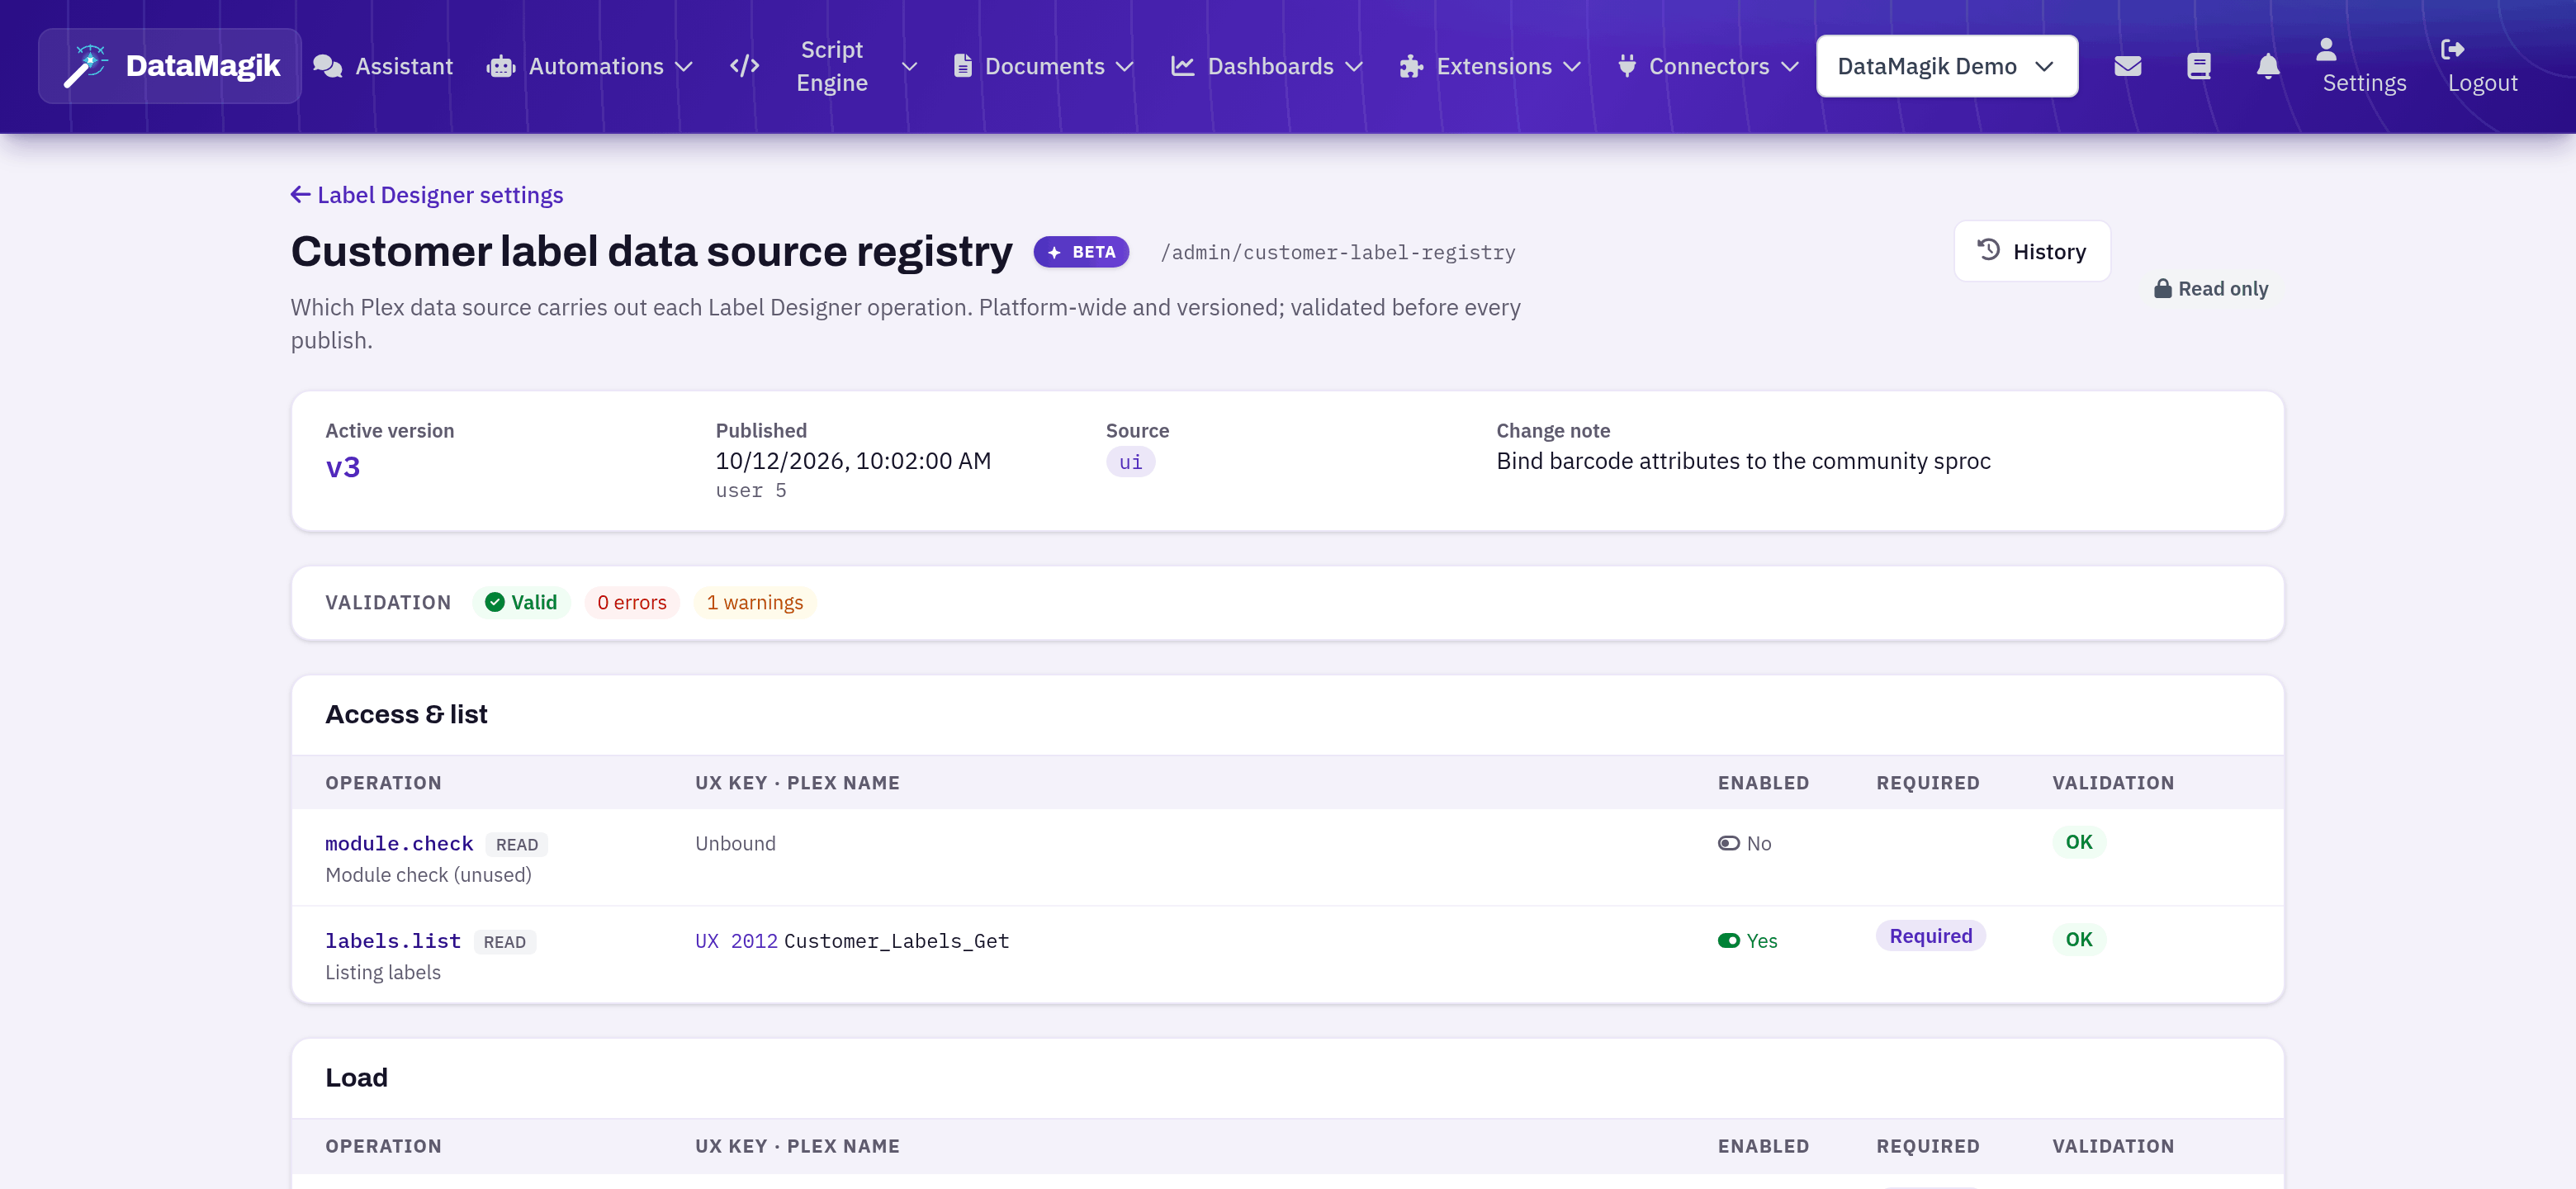Click the OK validation badge for labels.list
Viewport: 2576px width, 1189px height.
click(2079, 939)
